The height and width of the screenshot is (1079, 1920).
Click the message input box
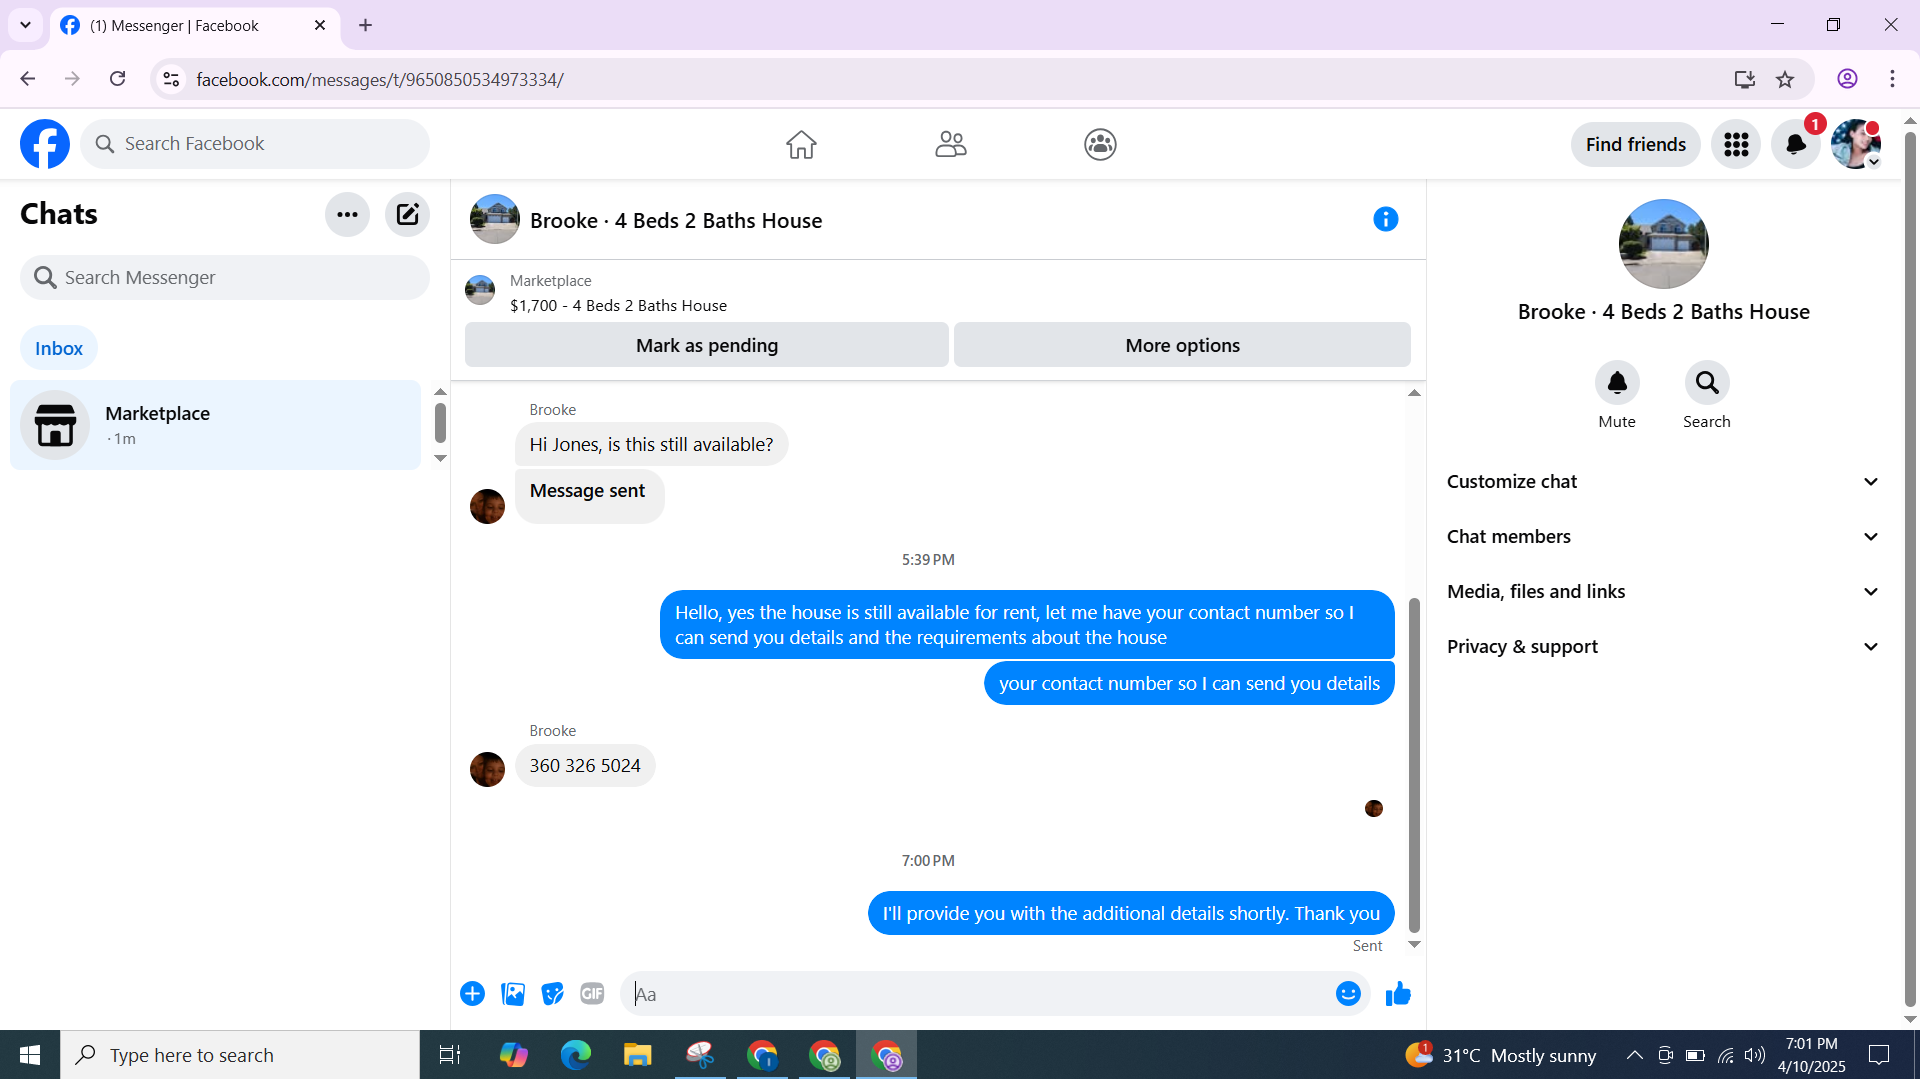coord(980,994)
